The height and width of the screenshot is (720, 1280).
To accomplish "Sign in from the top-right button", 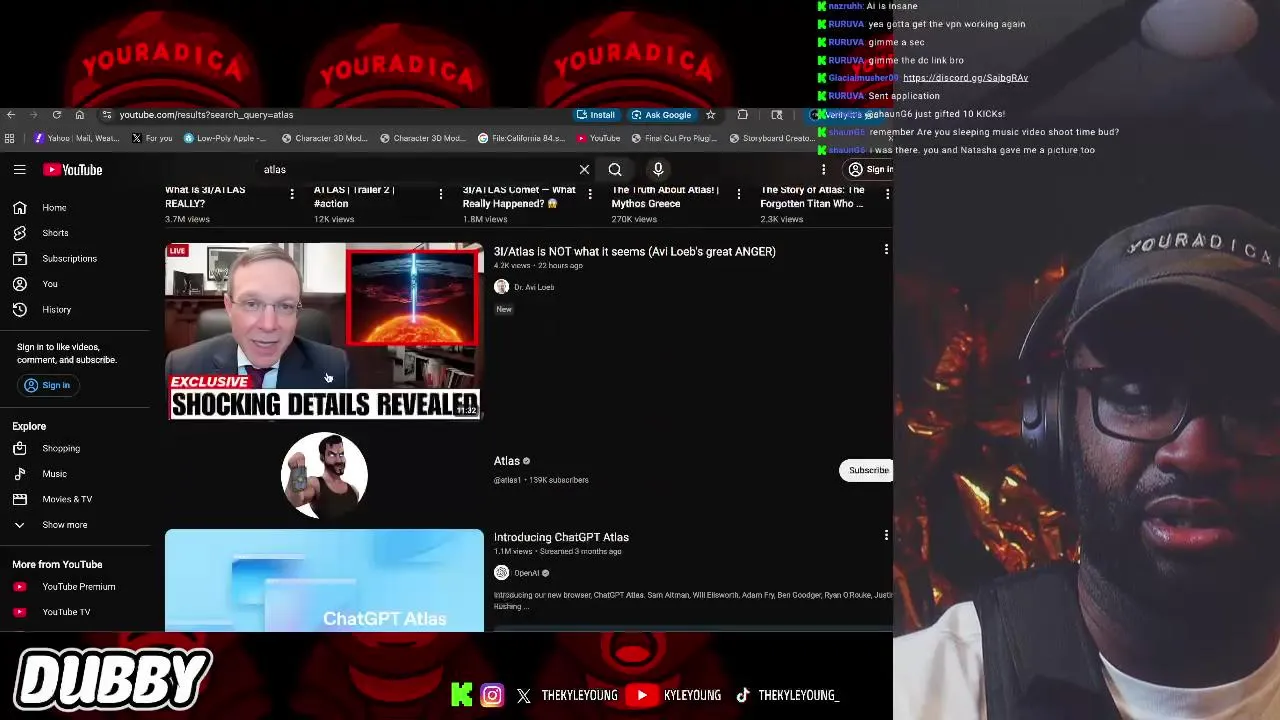I will coord(870,170).
